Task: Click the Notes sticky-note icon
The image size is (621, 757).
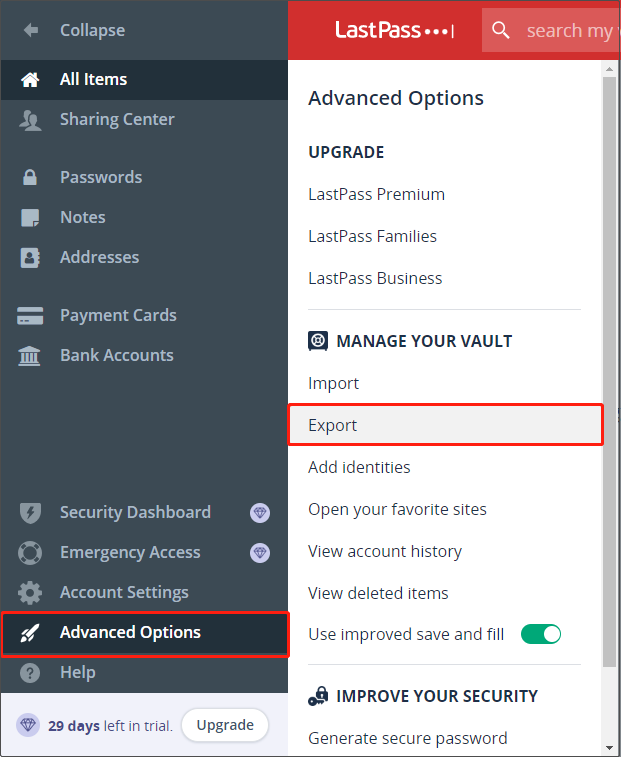Action: [30, 218]
